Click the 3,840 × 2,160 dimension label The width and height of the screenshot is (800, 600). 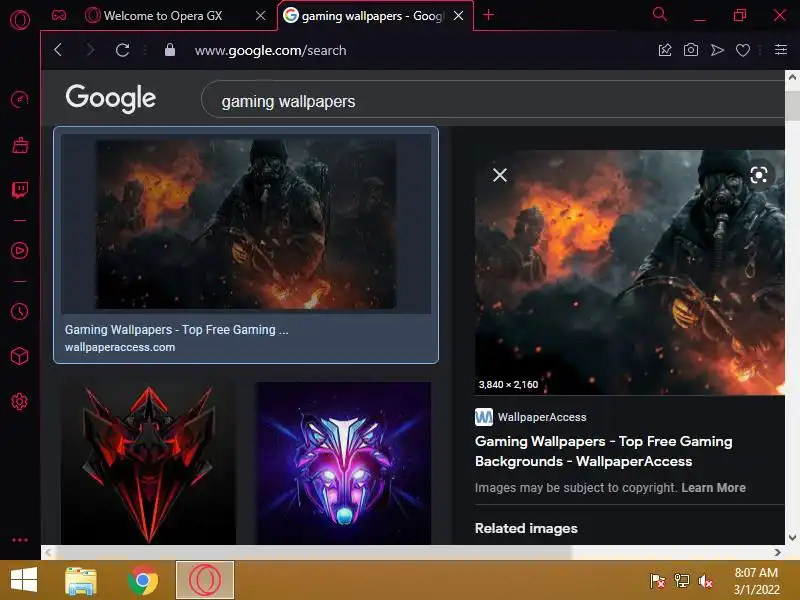coord(508,385)
